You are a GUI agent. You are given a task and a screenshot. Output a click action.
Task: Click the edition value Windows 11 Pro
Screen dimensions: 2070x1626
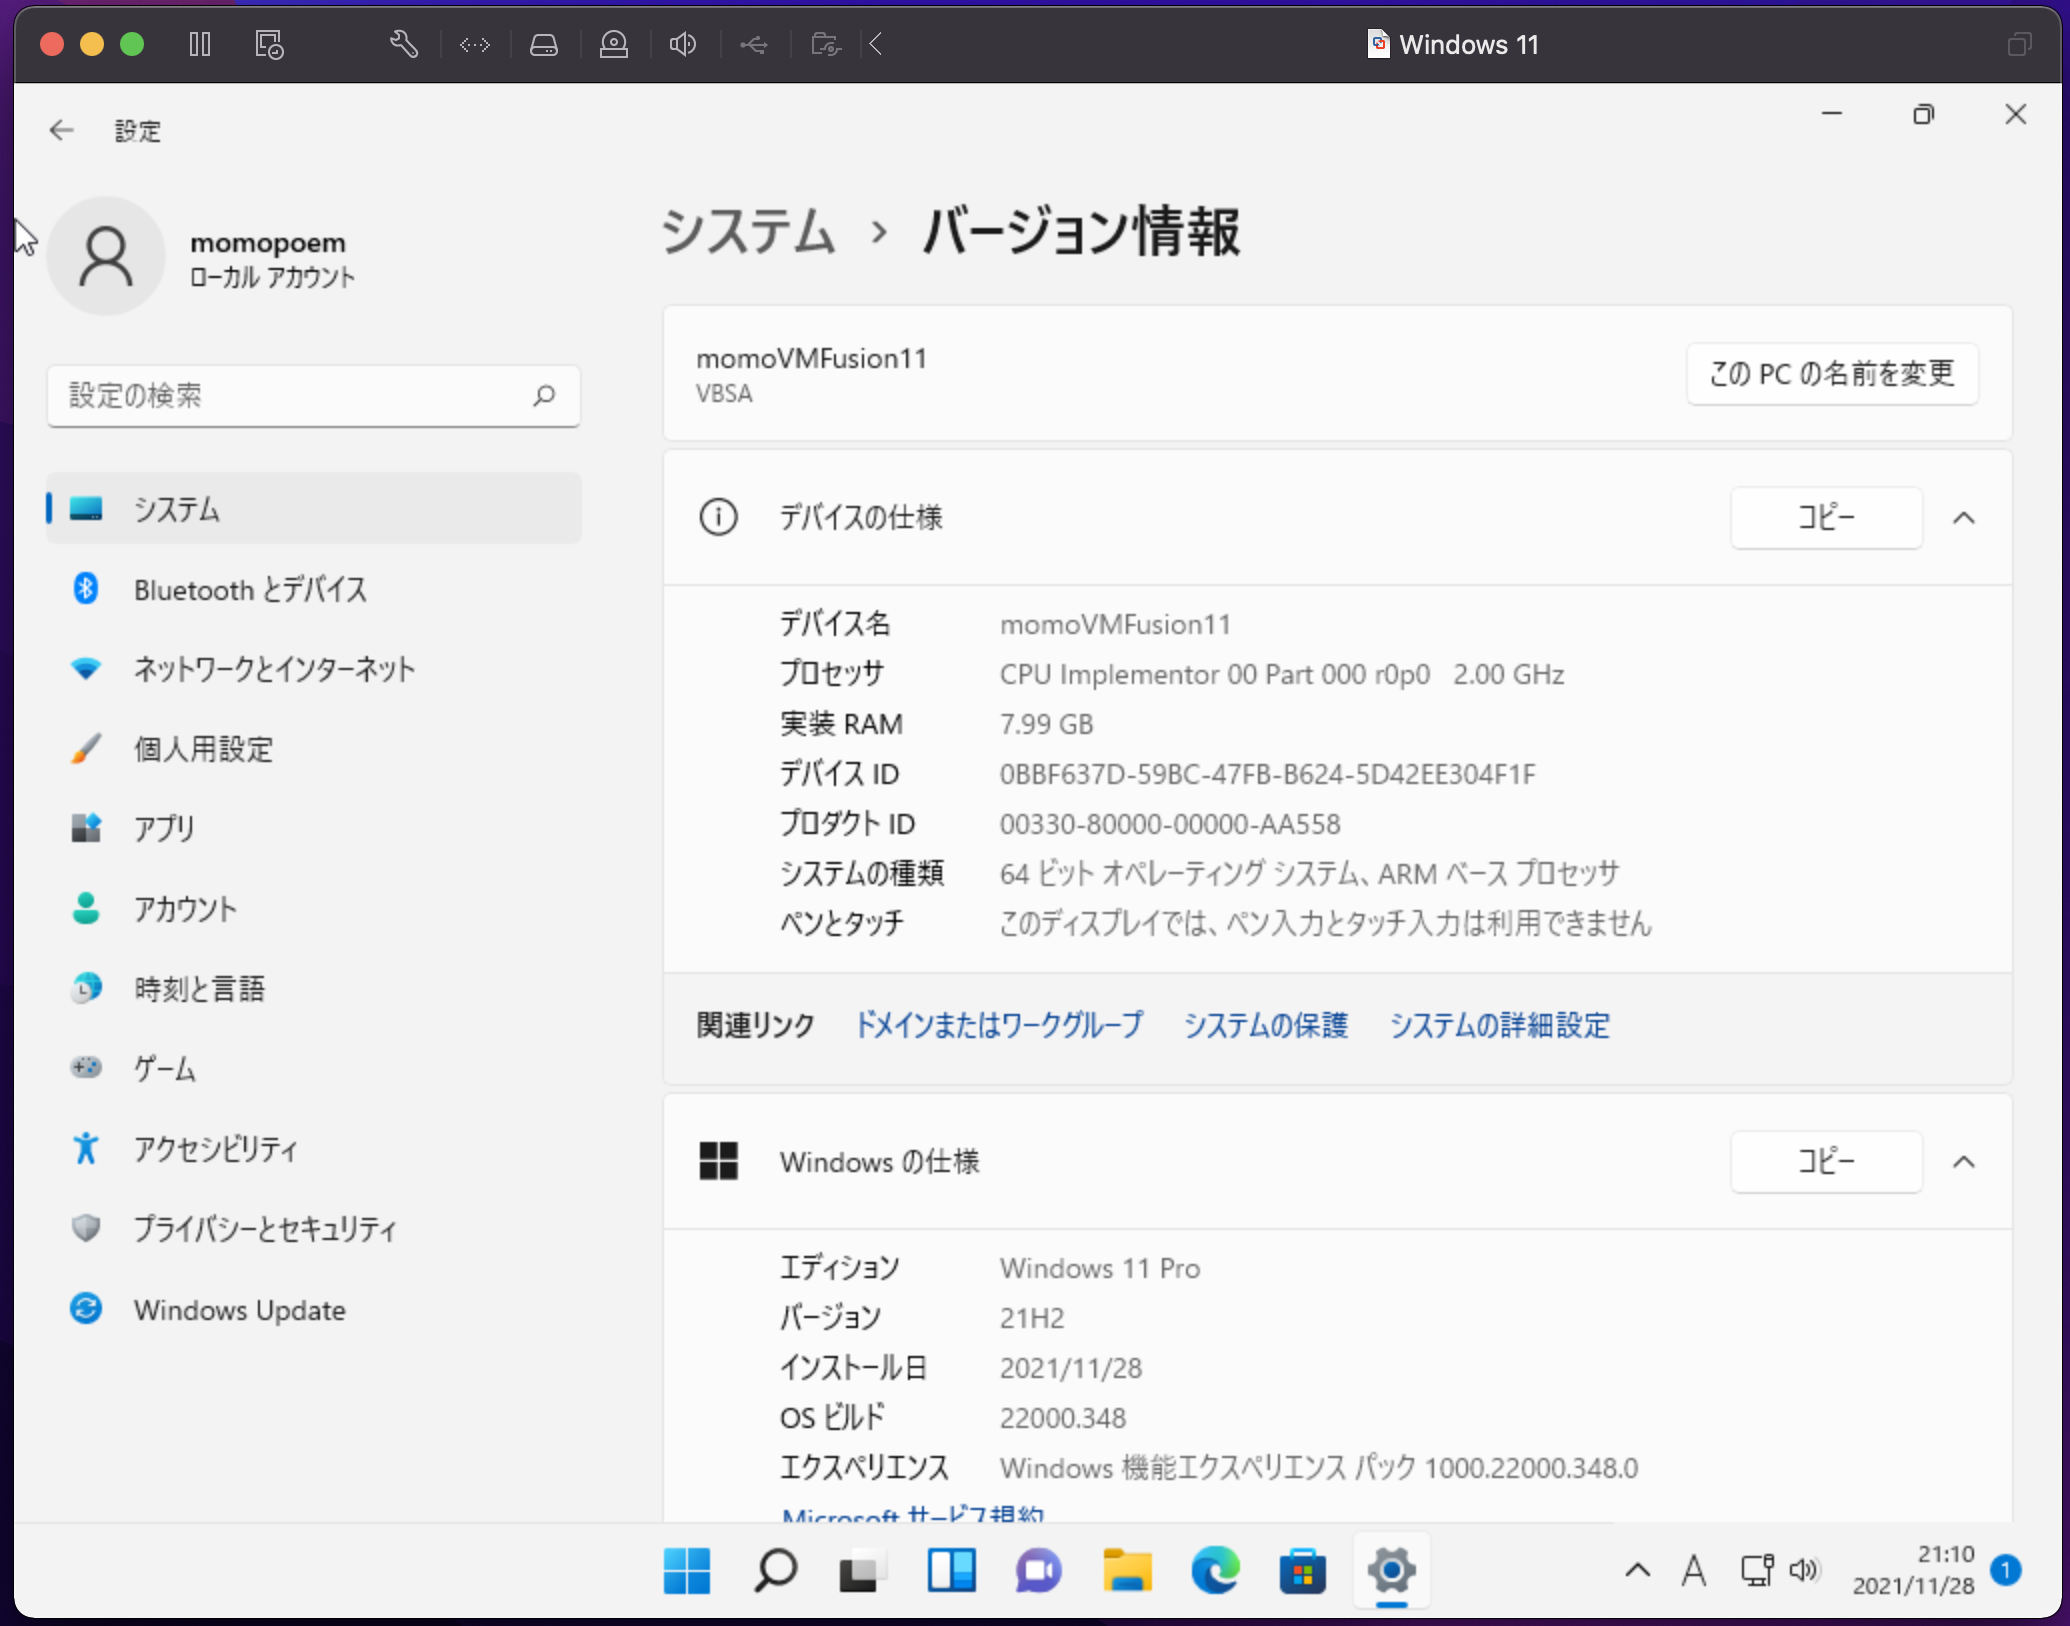(x=1099, y=1268)
